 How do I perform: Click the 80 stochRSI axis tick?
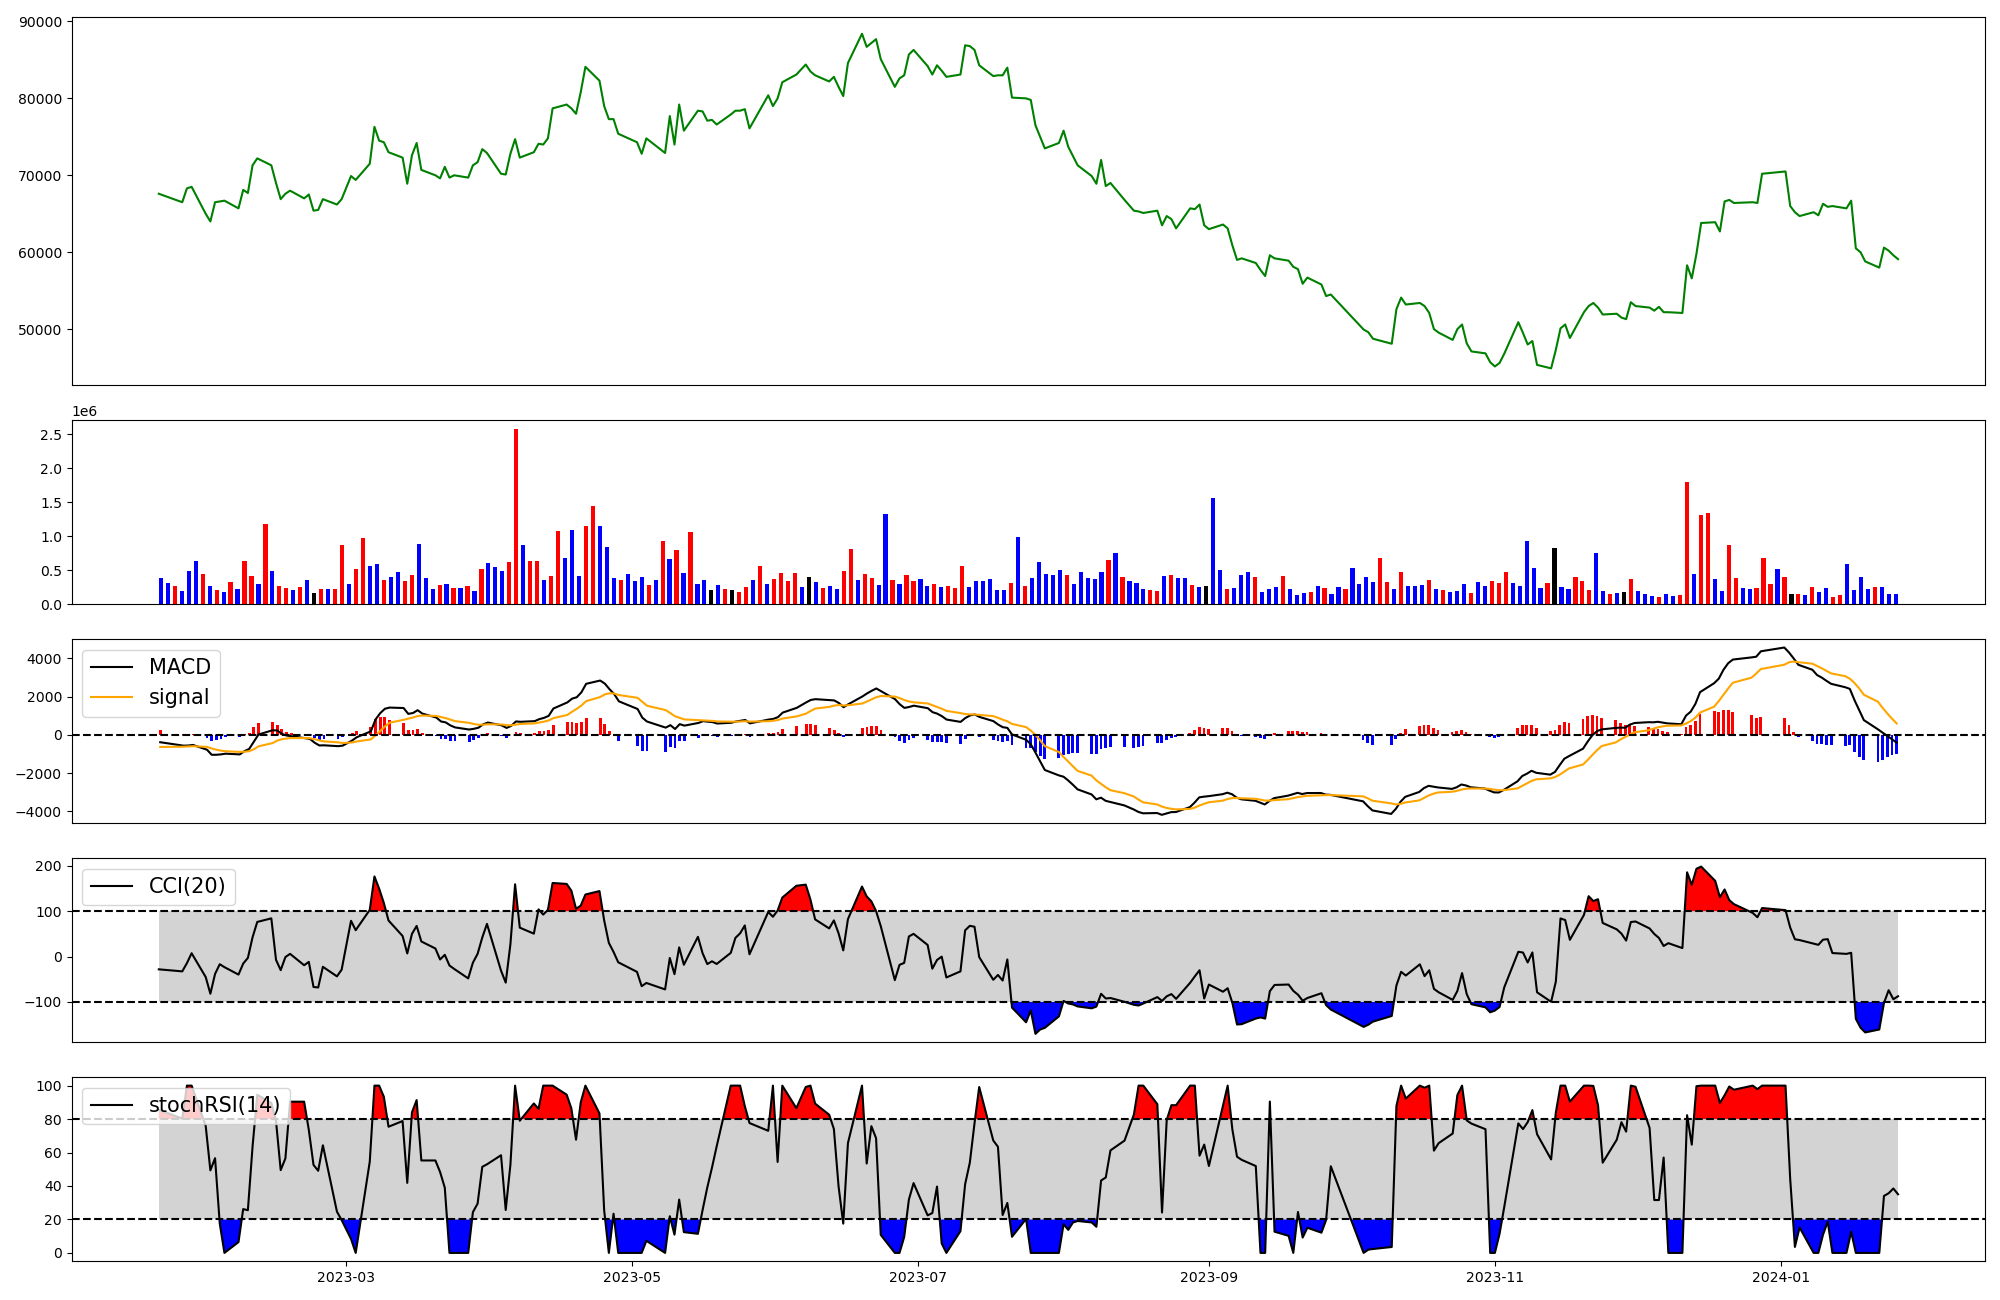[x=54, y=1120]
